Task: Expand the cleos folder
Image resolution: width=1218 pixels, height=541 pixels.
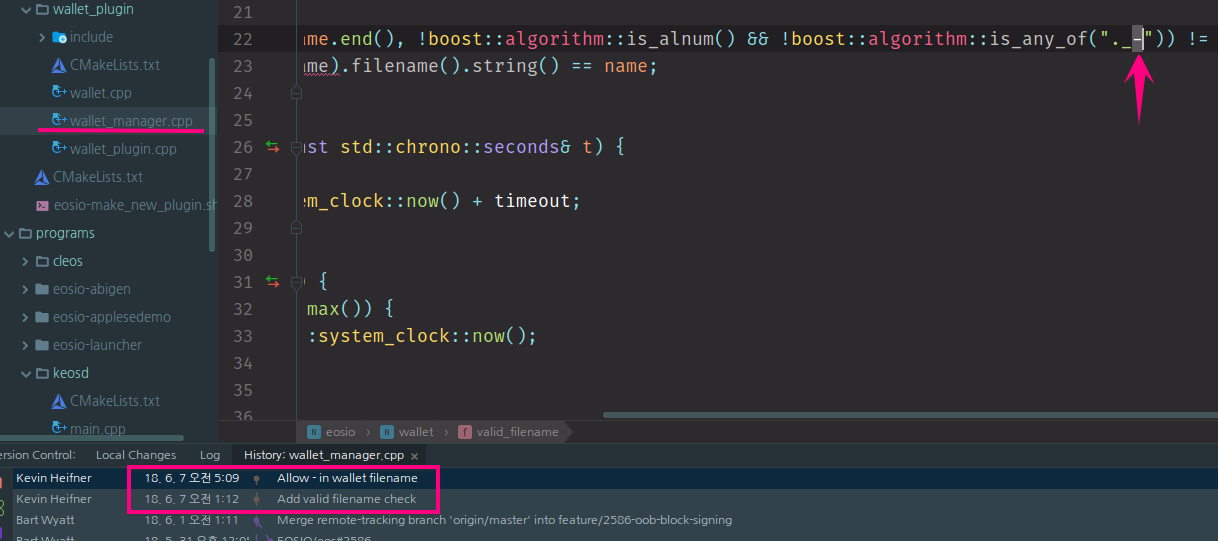Action: (26, 261)
